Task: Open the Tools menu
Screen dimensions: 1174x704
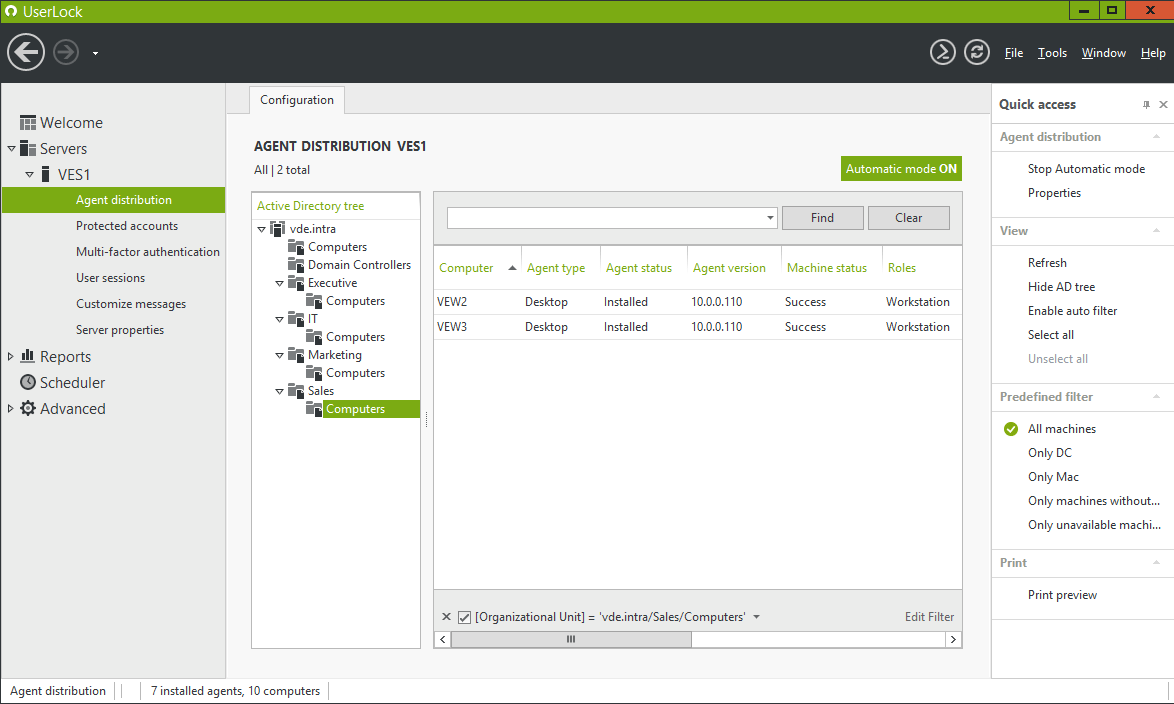Action: click(1052, 52)
